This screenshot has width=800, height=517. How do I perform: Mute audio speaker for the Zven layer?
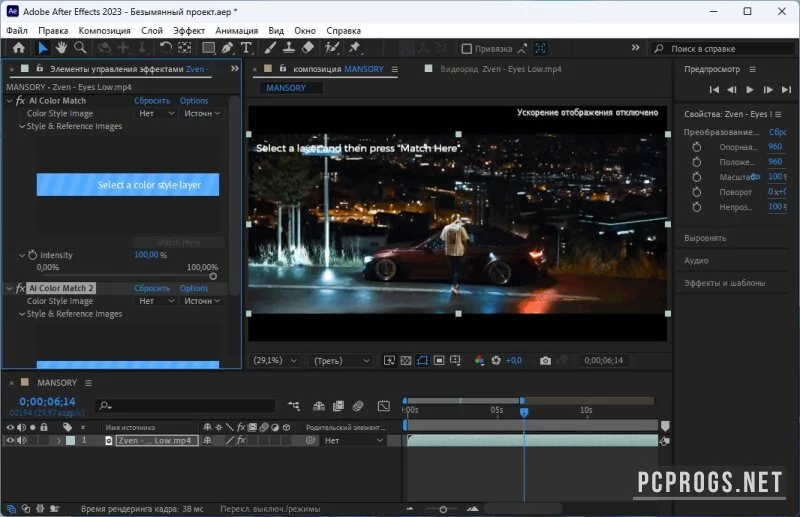click(x=21, y=440)
